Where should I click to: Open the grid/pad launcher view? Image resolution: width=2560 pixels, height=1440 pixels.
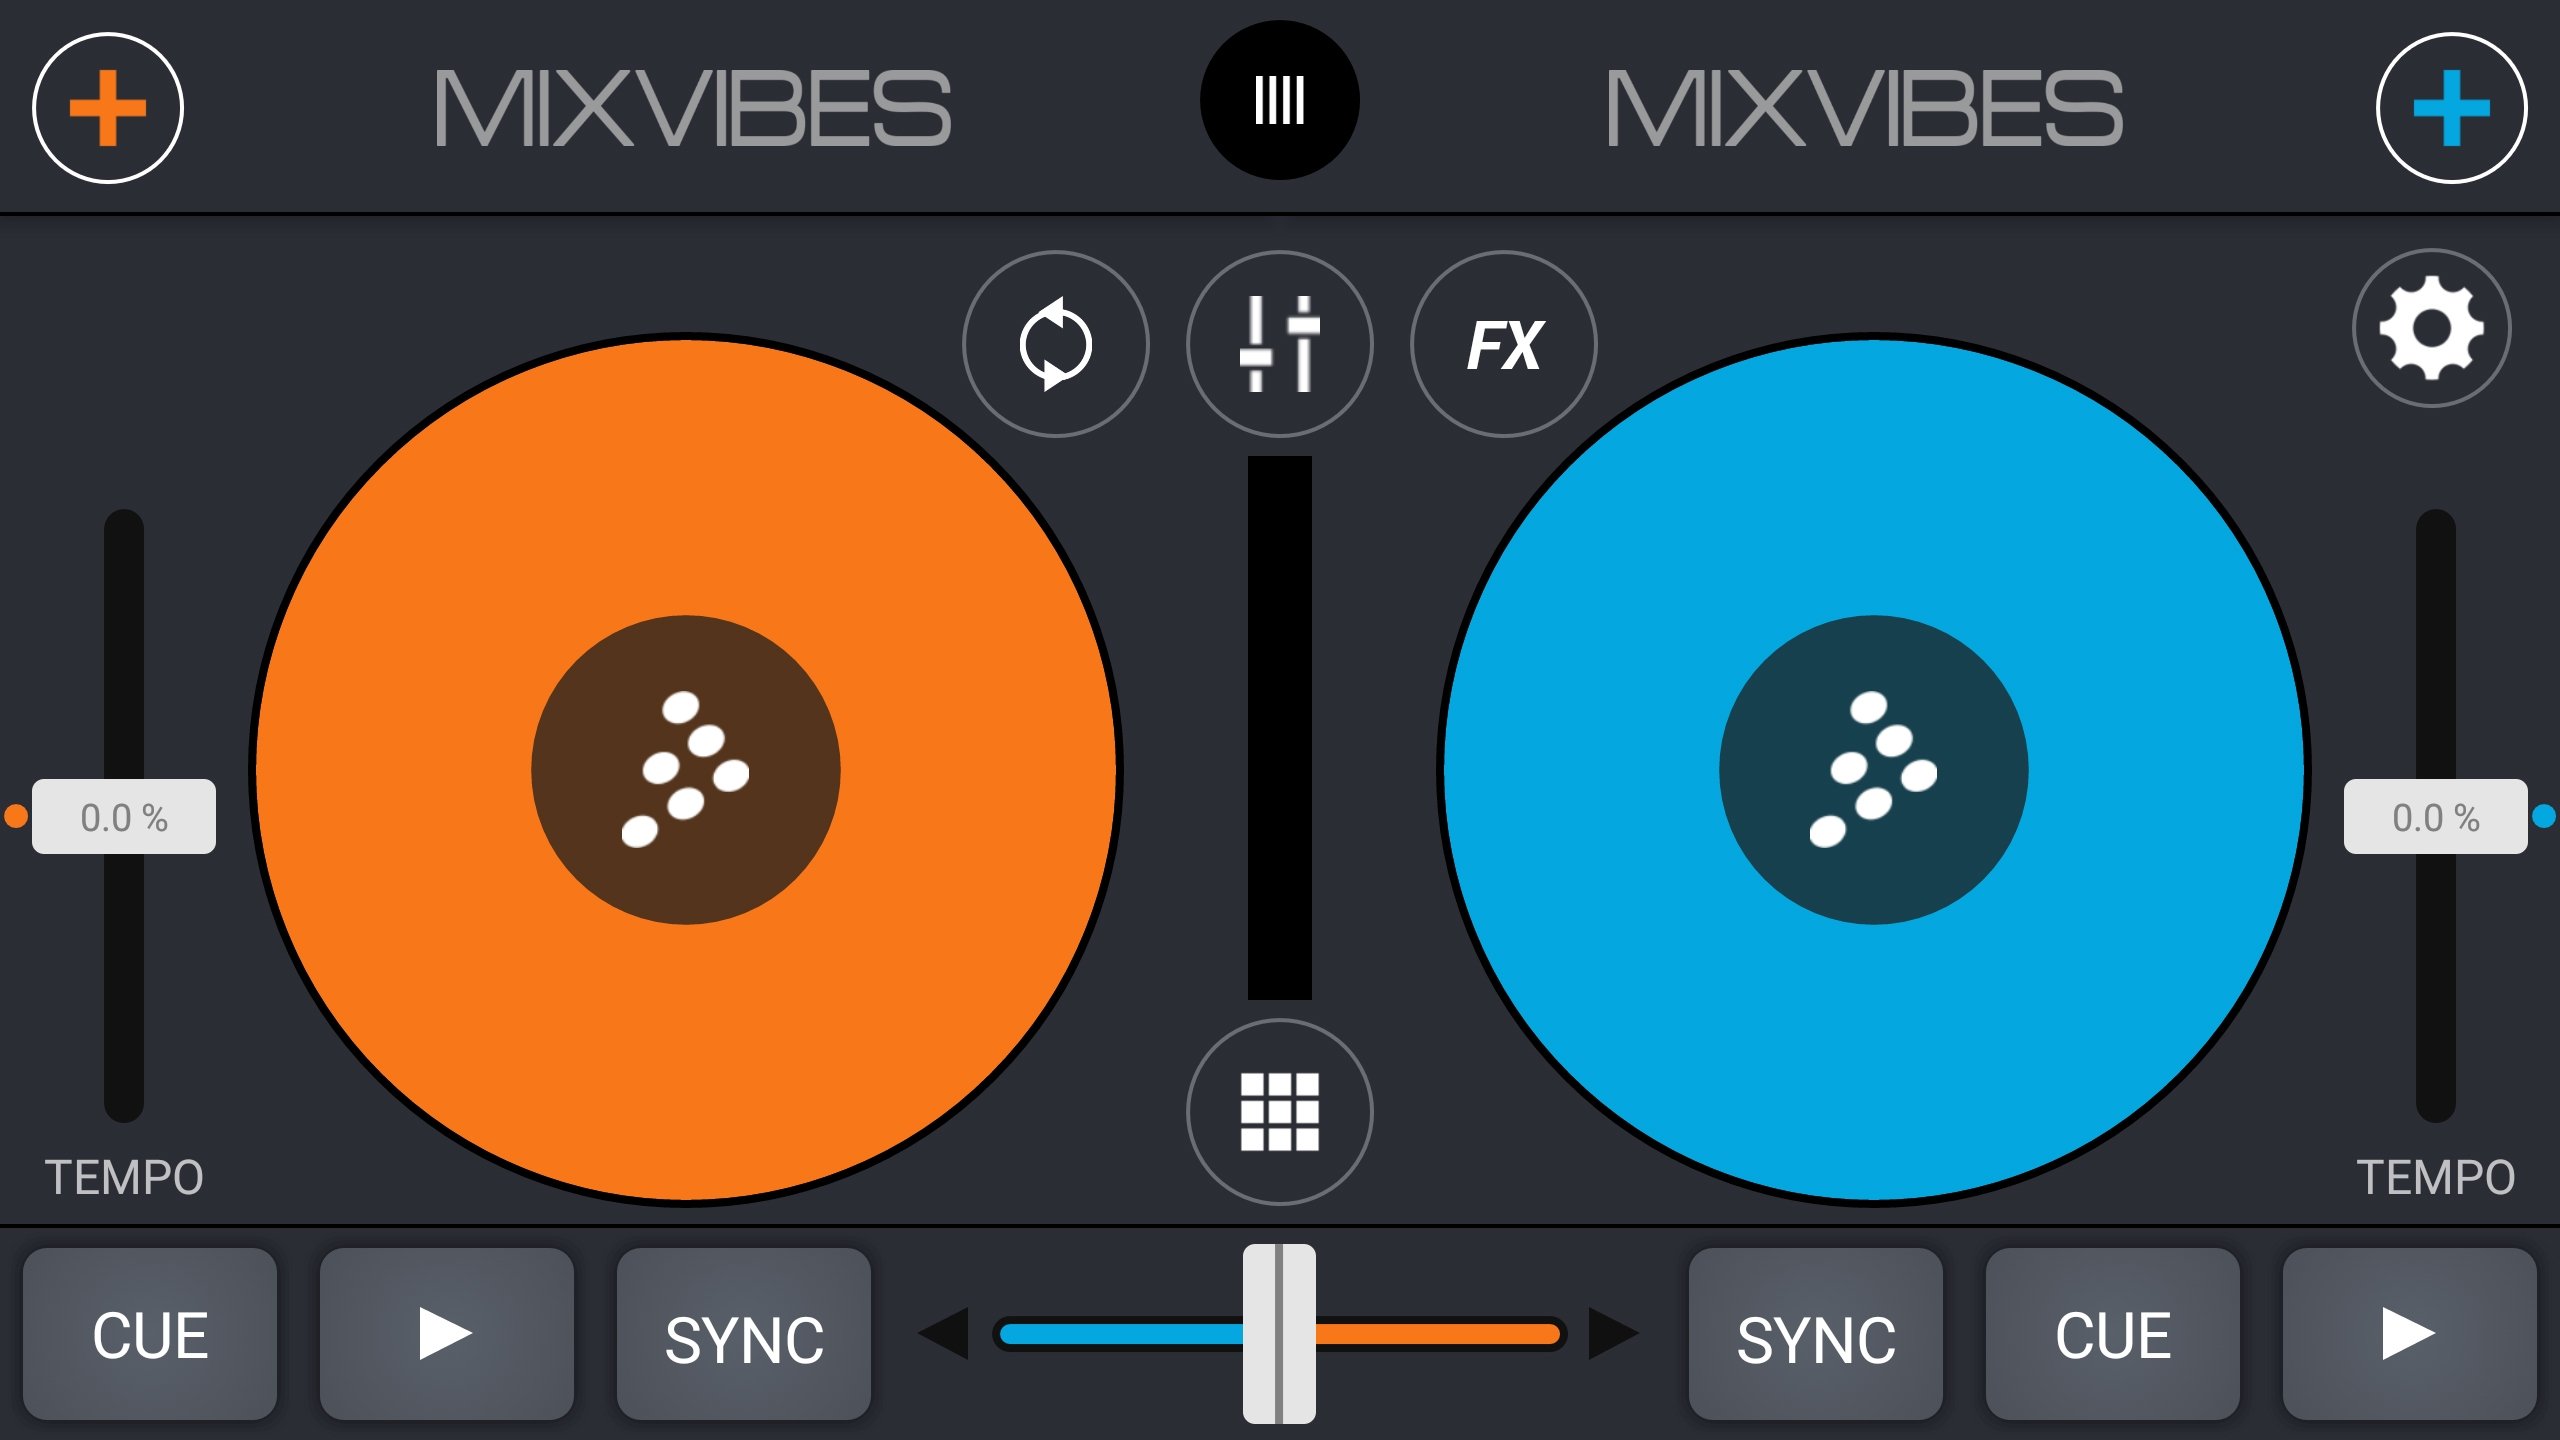tap(1278, 1111)
